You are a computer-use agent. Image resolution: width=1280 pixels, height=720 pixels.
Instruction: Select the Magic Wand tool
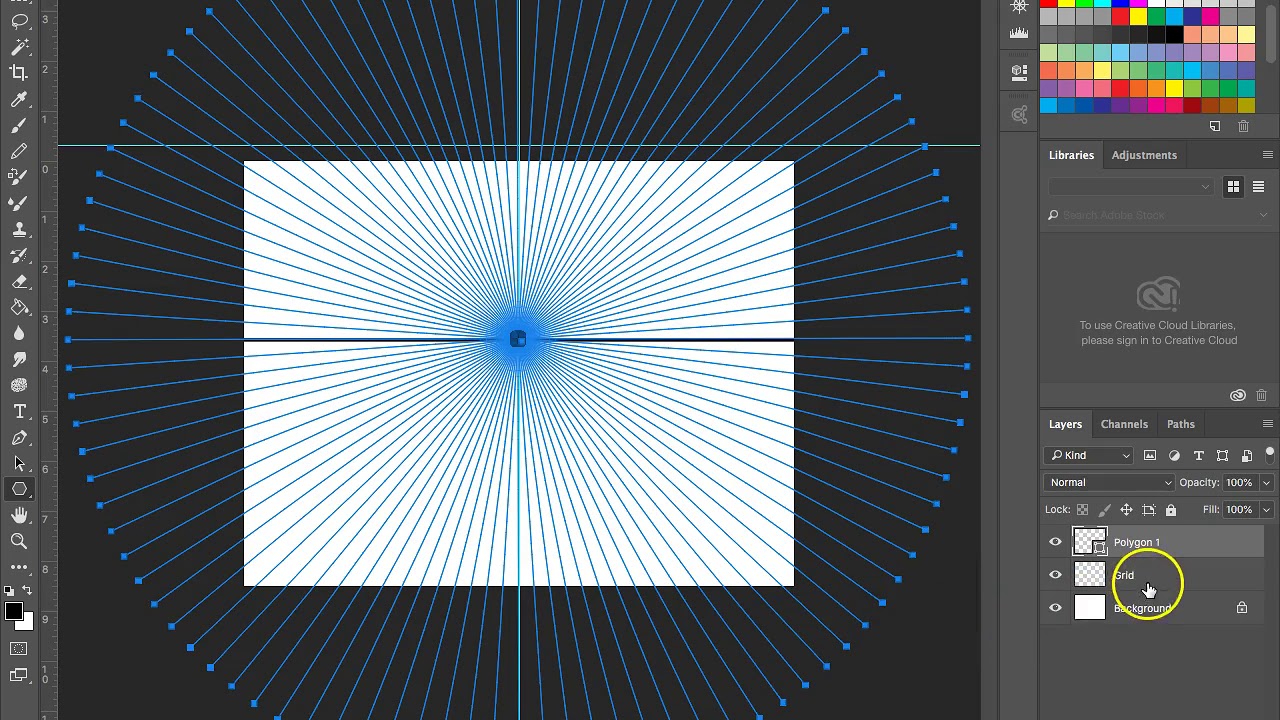[19, 46]
